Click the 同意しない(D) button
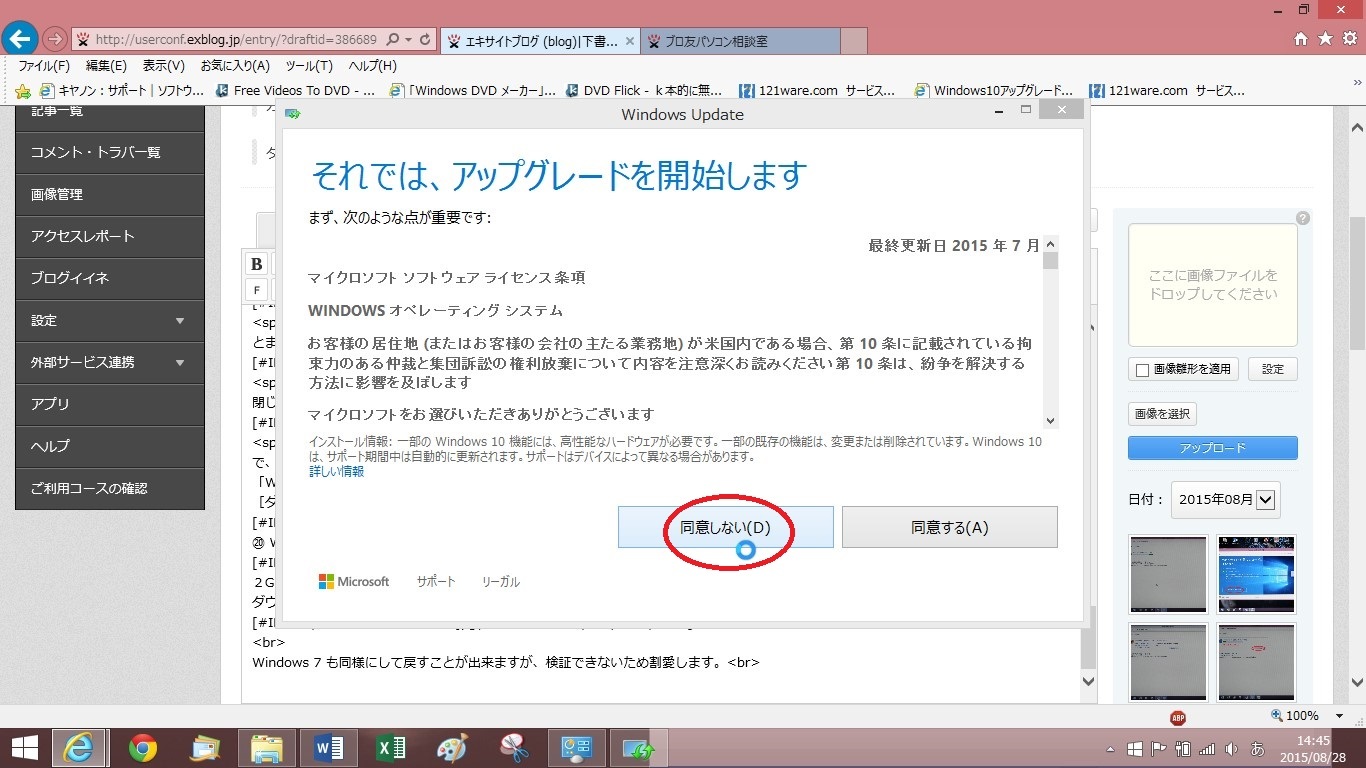The width and height of the screenshot is (1366, 768). click(725, 527)
